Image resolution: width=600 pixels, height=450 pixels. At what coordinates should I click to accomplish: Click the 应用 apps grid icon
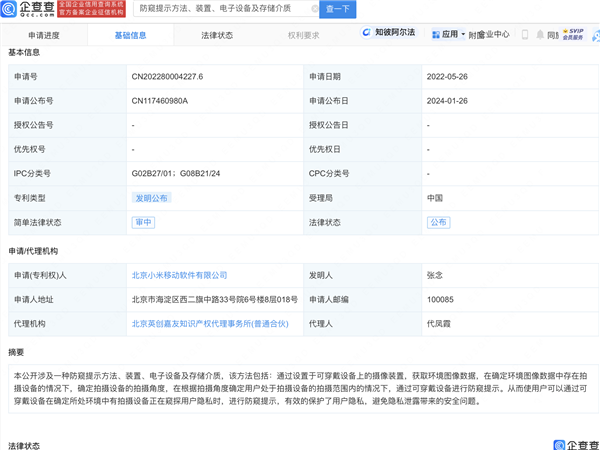tap(434, 34)
